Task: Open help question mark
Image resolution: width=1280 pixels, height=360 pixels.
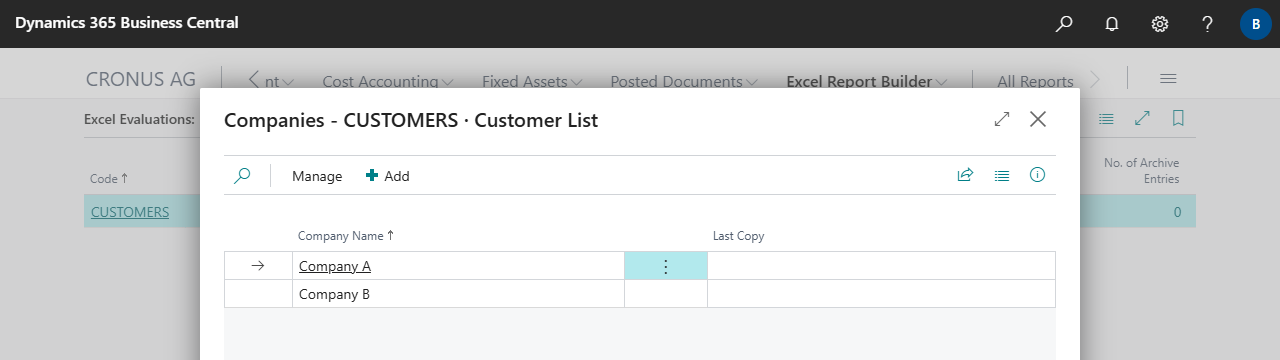Action: click(x=1208, y=24)
